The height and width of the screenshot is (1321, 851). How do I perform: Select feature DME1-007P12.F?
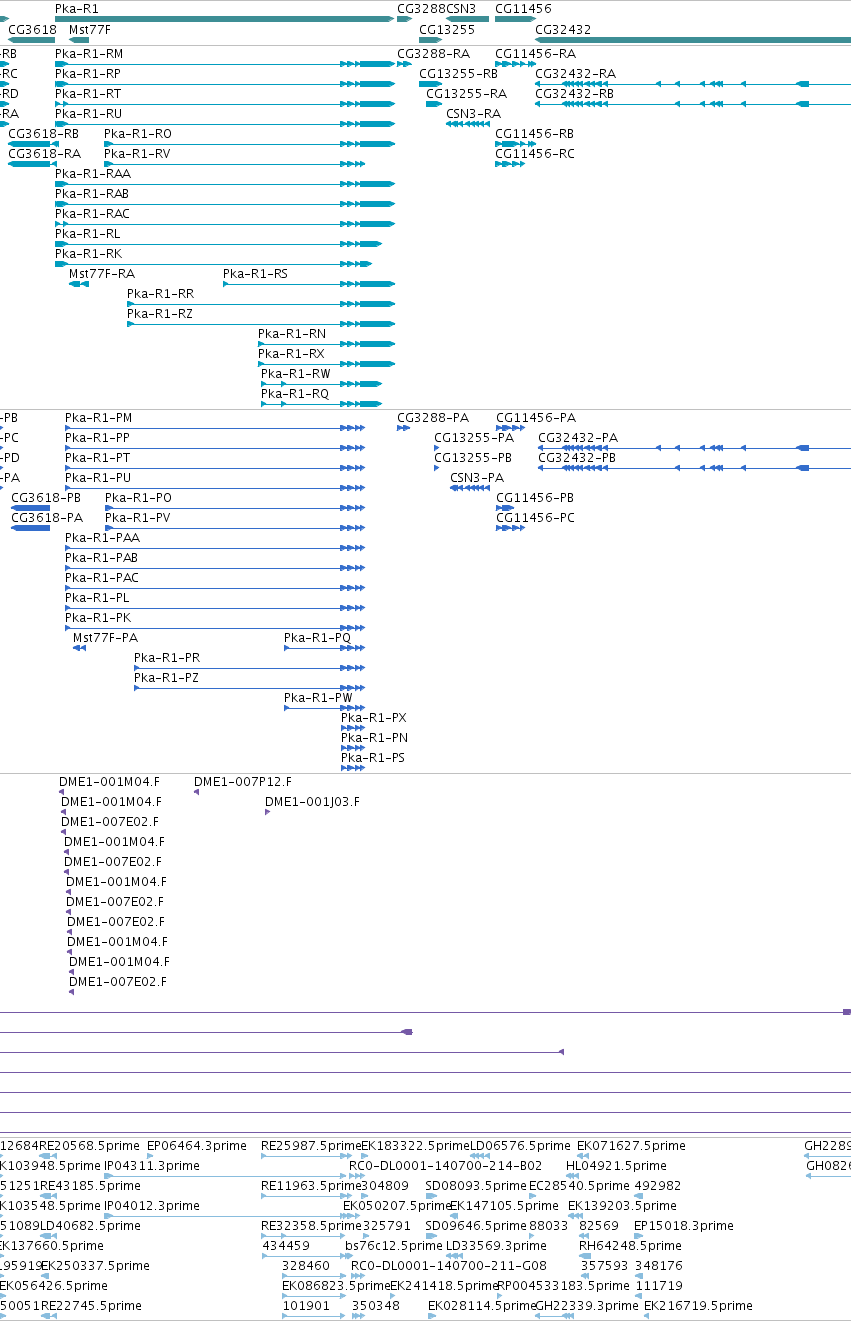coord(243,782)
